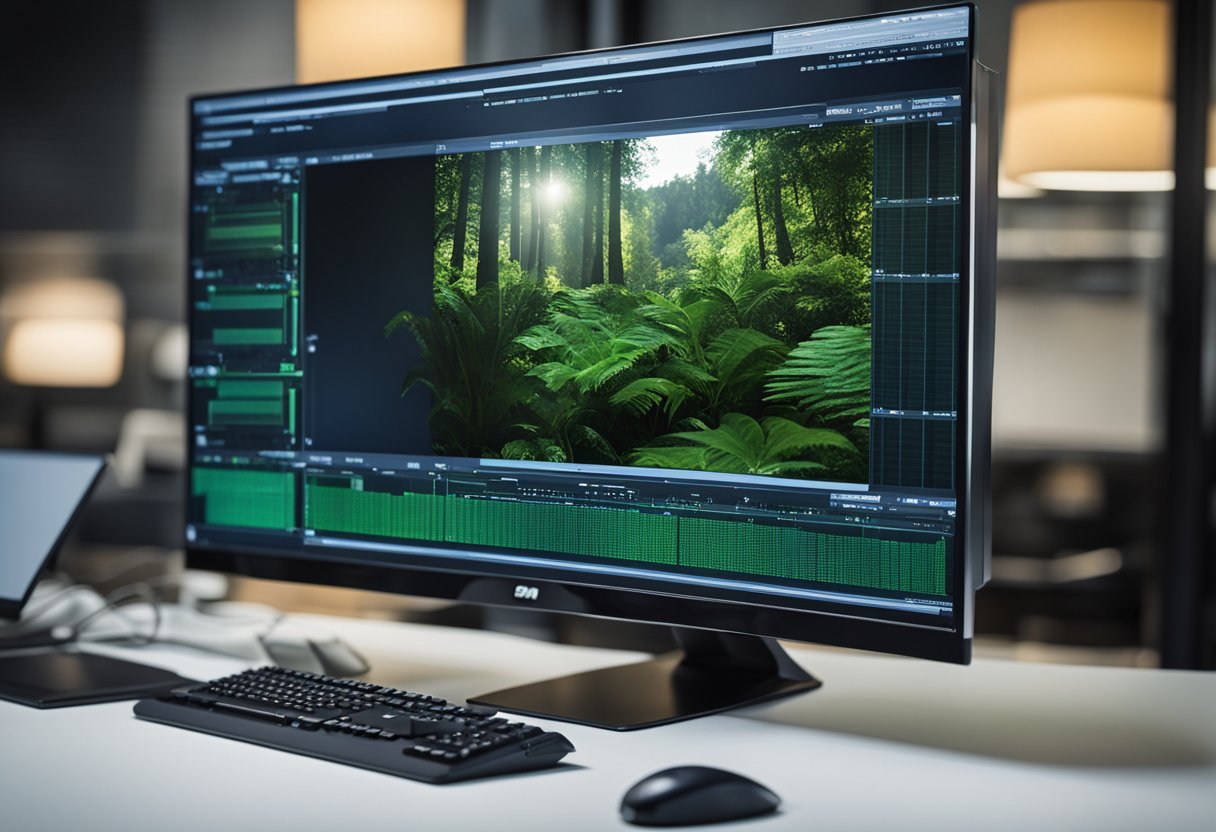The width and height of the screenshot is (1216, 832).
Task: Expand the header bar above the right grid panel
Action: [915, 103]
